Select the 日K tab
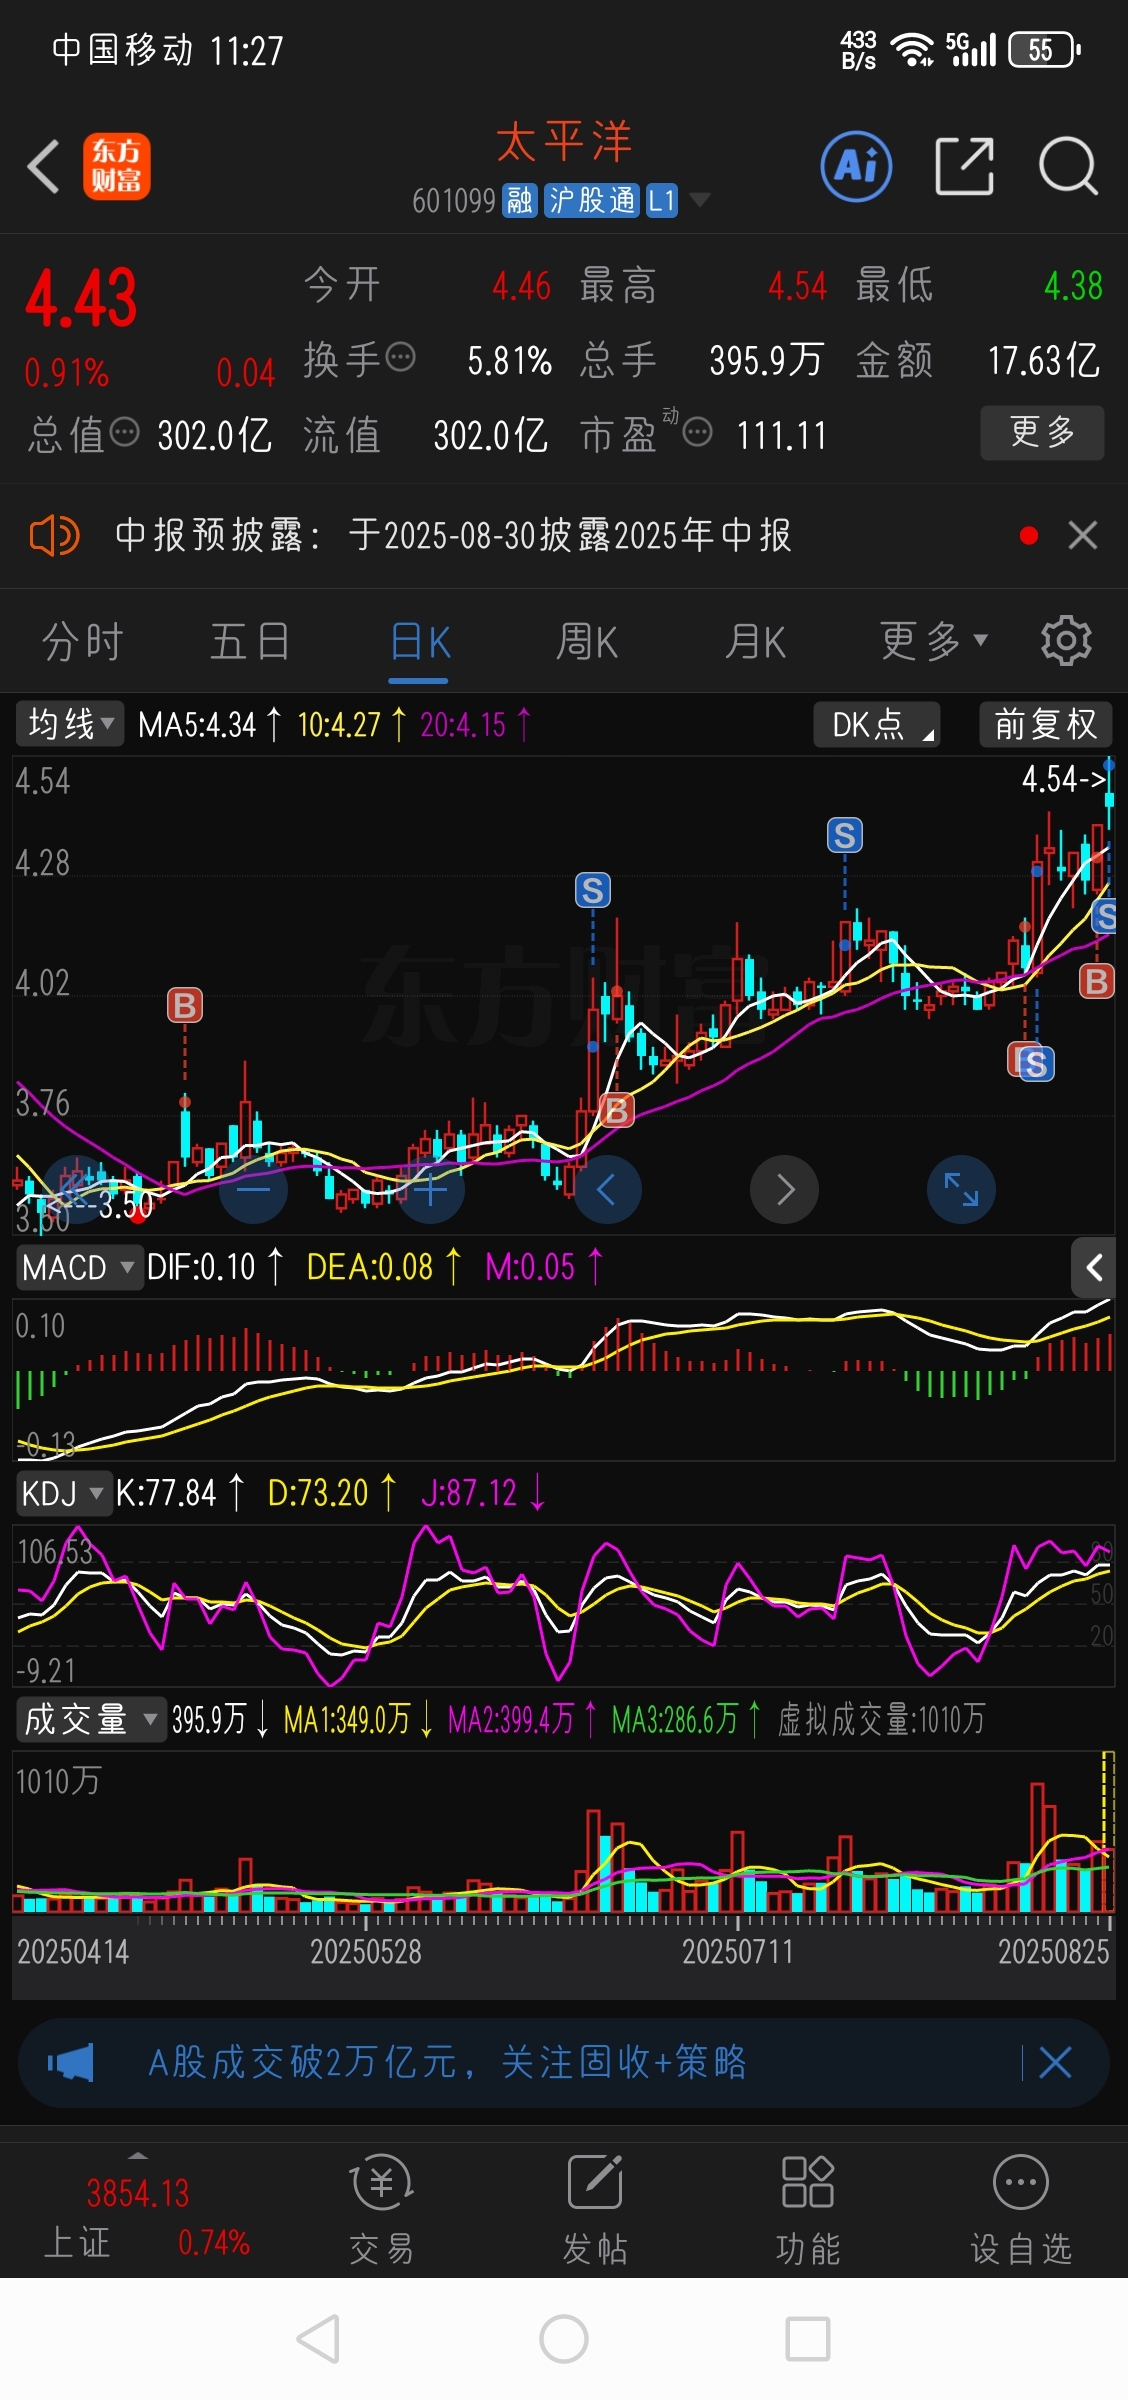1128x2400 pixels. [x=419, y=641]
